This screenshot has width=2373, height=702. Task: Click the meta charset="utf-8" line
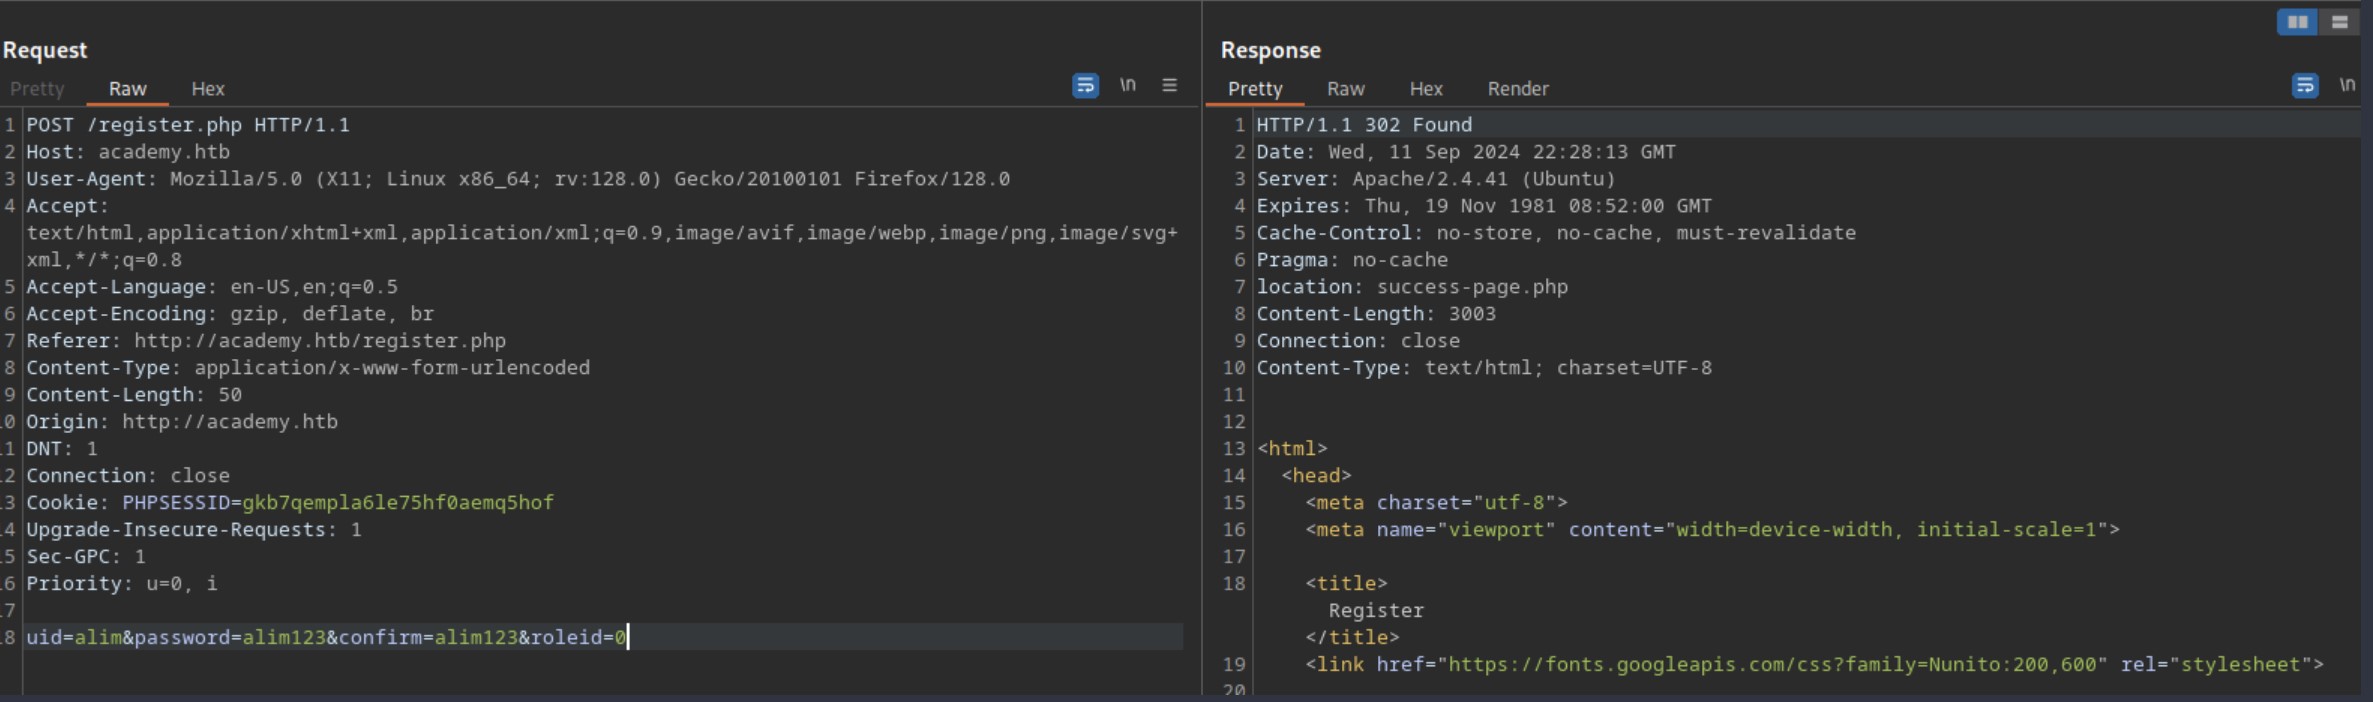pyautogui.click(x=1436, y=503)
